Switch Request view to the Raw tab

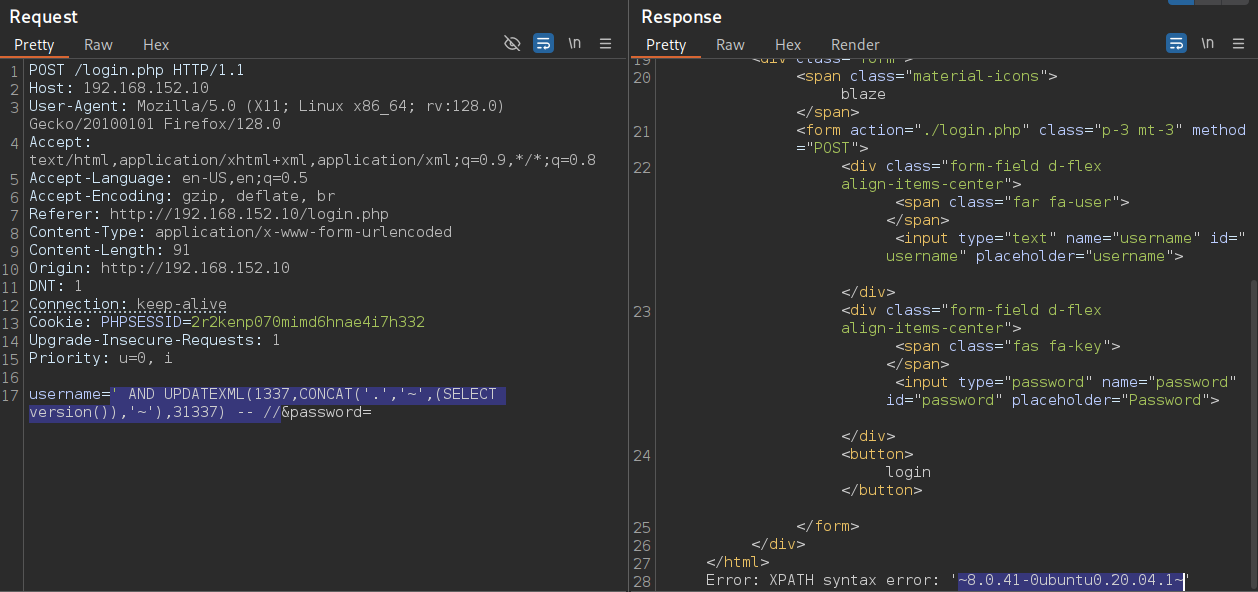(x=98, y=45)
